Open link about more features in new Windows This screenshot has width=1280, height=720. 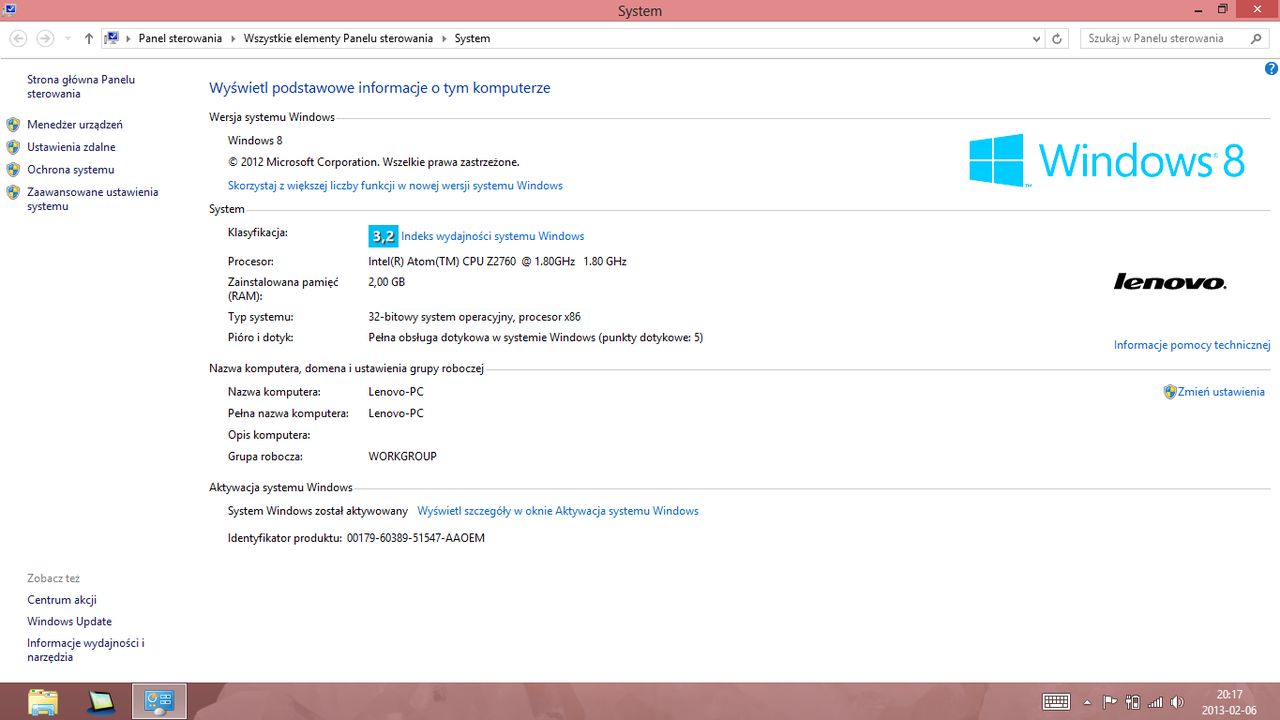(x=395, y=185)
